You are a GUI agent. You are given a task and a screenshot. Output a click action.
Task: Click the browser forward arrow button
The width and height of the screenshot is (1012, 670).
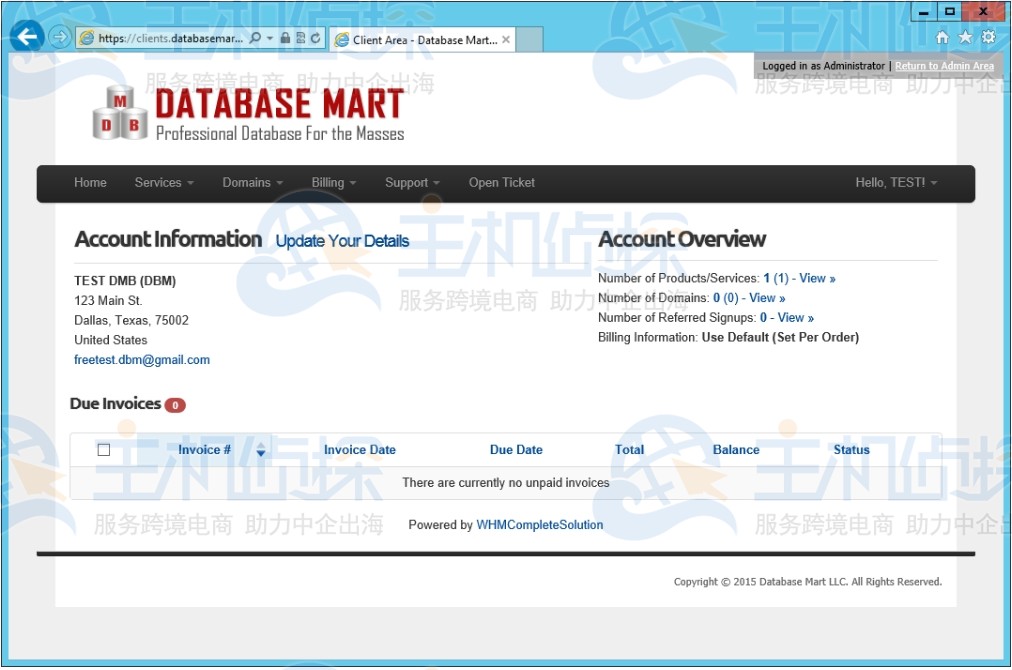coord(60,38)
